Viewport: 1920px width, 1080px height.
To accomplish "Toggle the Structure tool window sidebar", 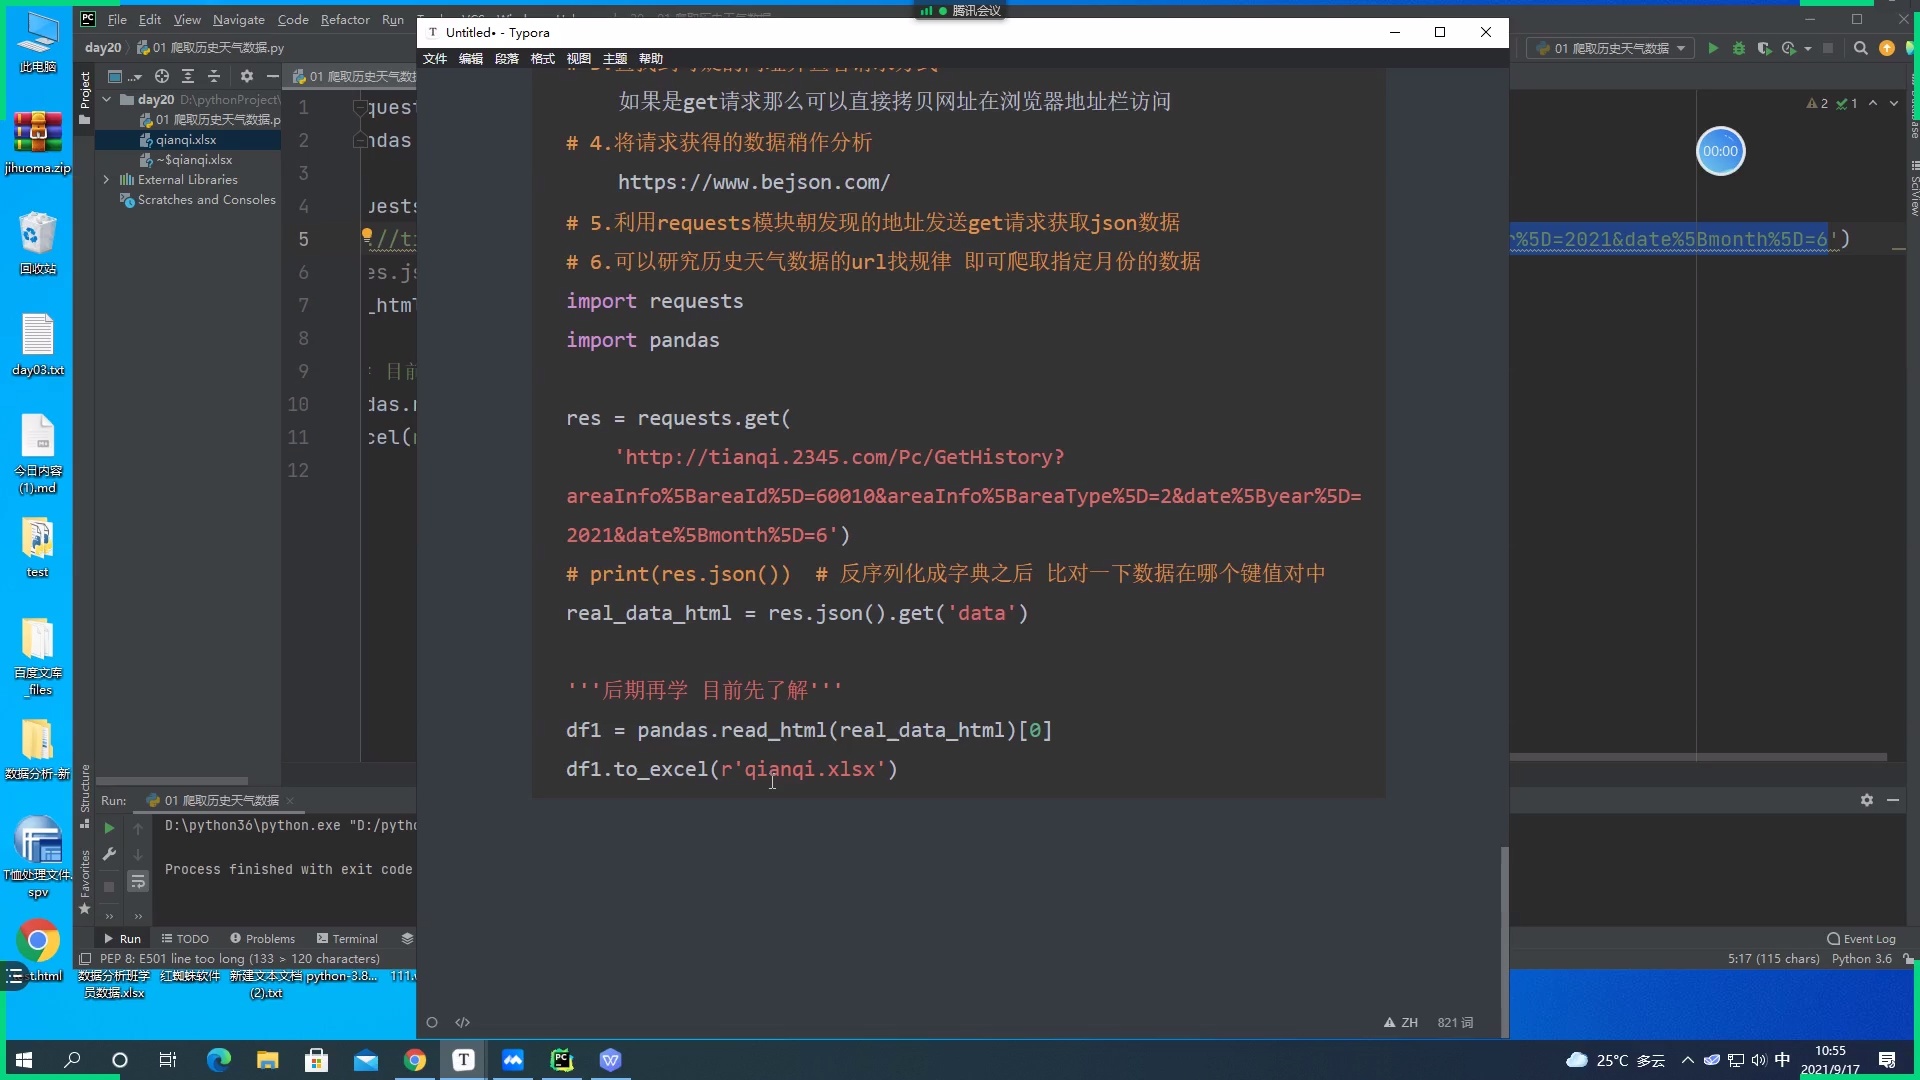I will (x=84, y=790).
